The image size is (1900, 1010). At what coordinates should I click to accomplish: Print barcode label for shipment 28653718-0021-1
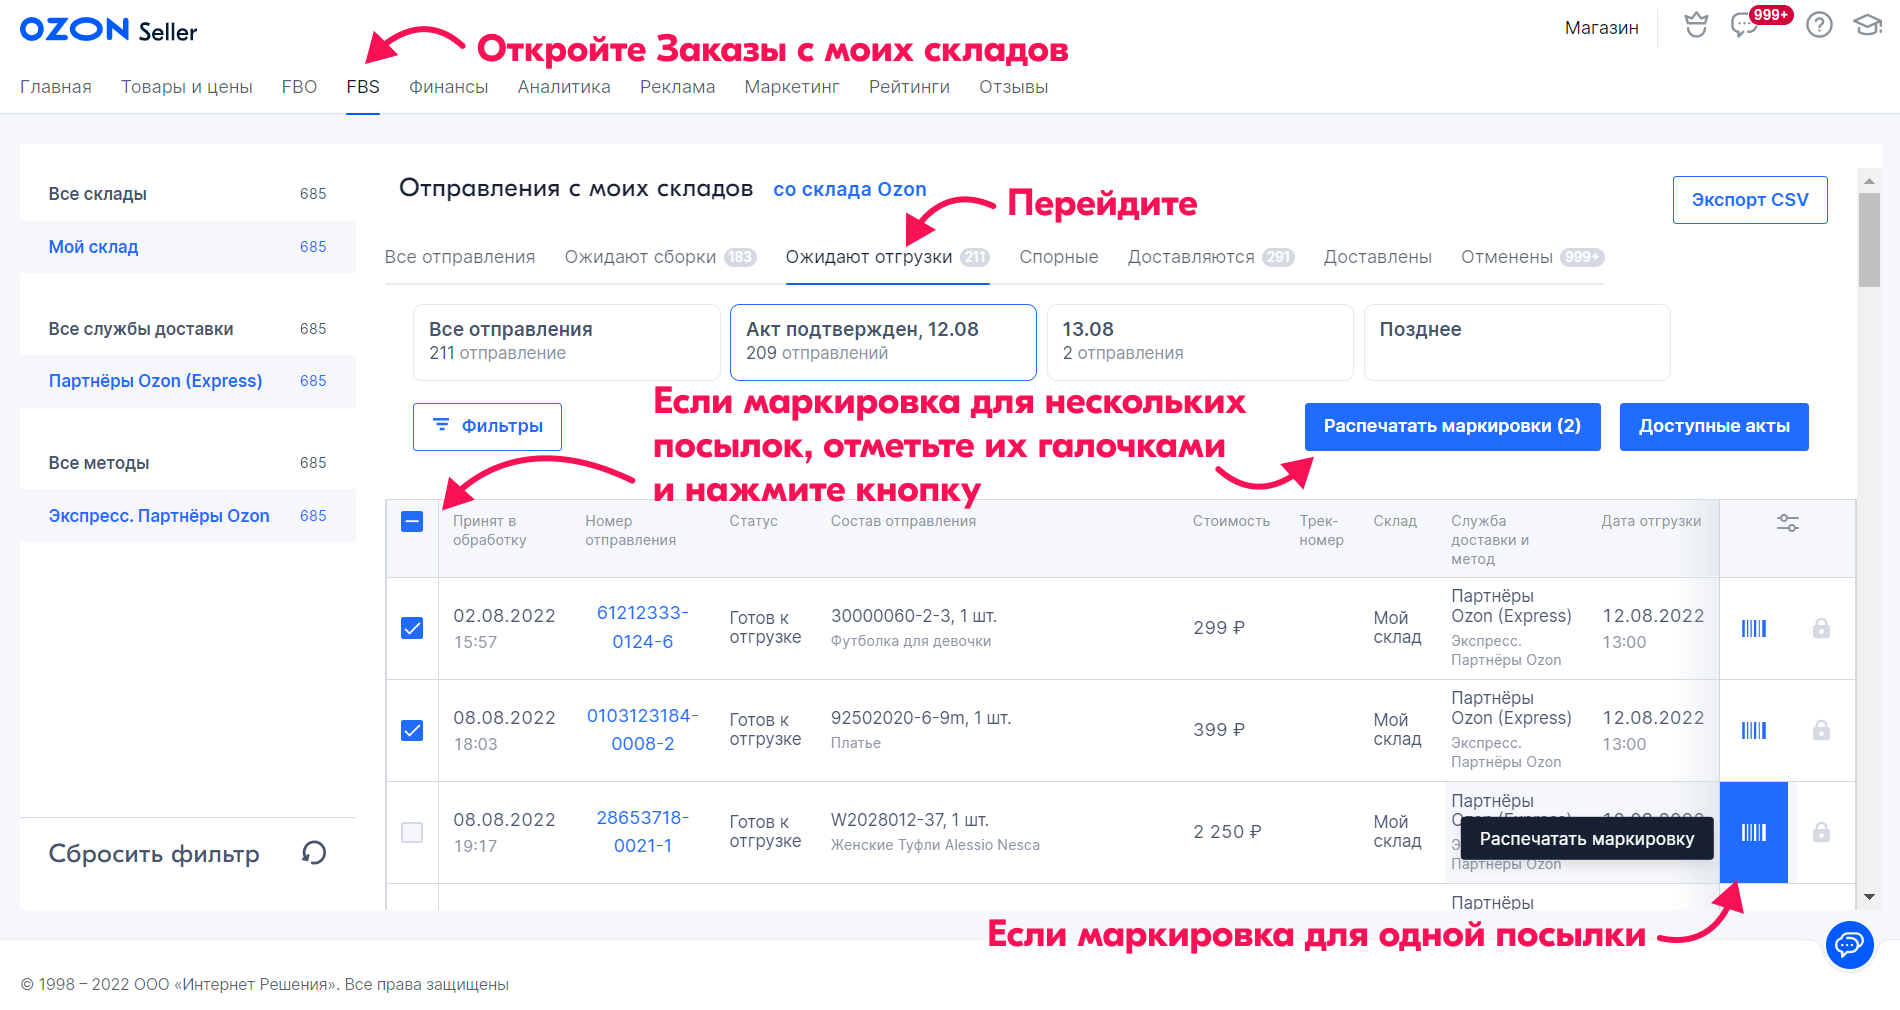click(1754, 832)
